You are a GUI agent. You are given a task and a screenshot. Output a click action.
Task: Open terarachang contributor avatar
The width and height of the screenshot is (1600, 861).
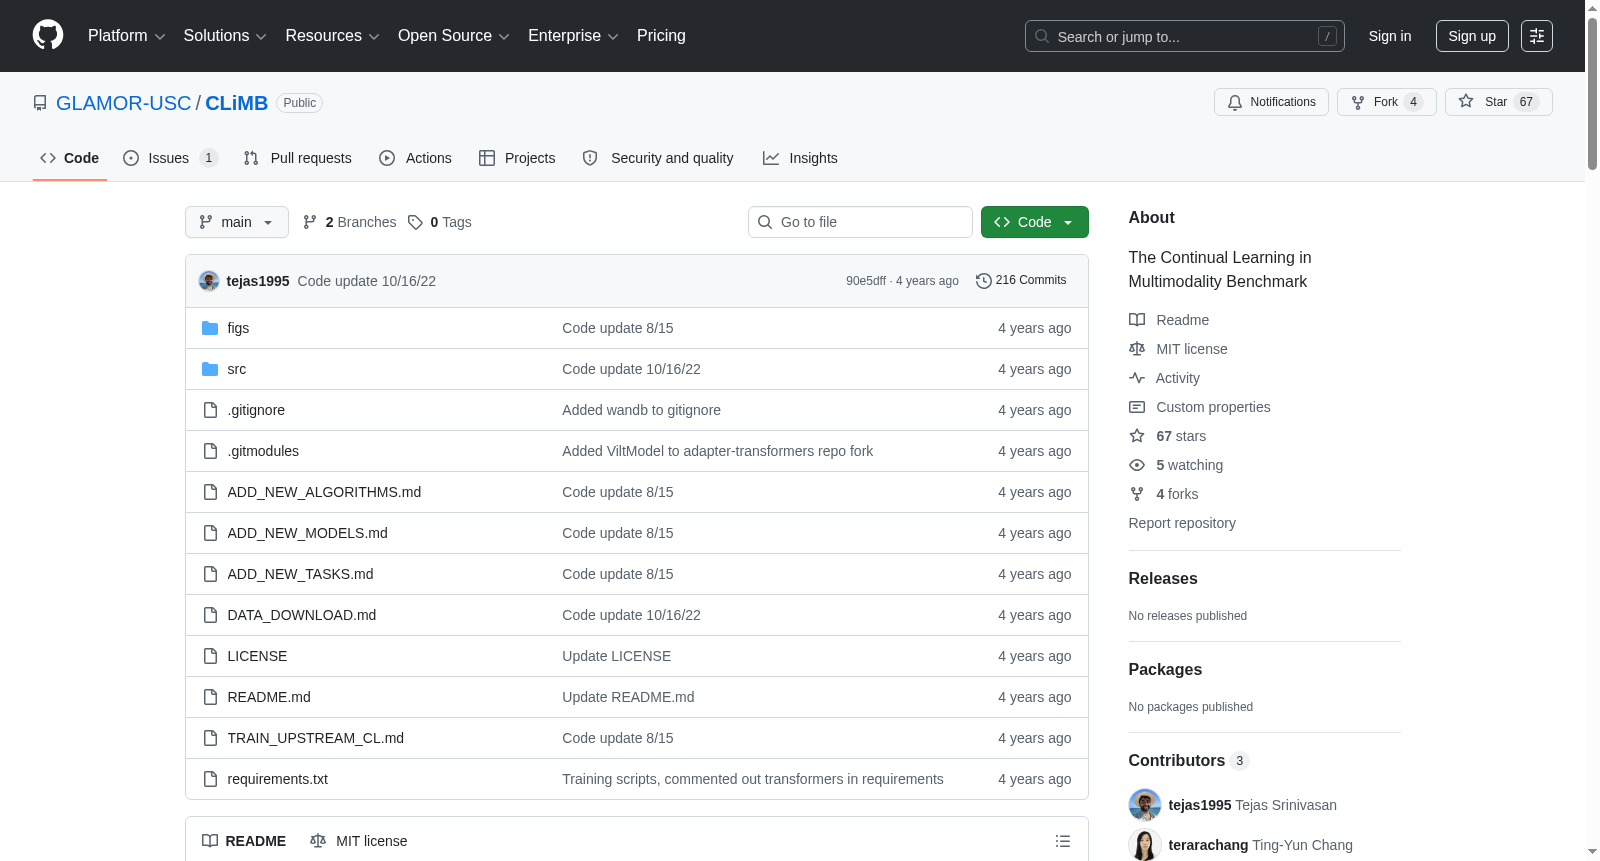click(x=1145, y=845)
